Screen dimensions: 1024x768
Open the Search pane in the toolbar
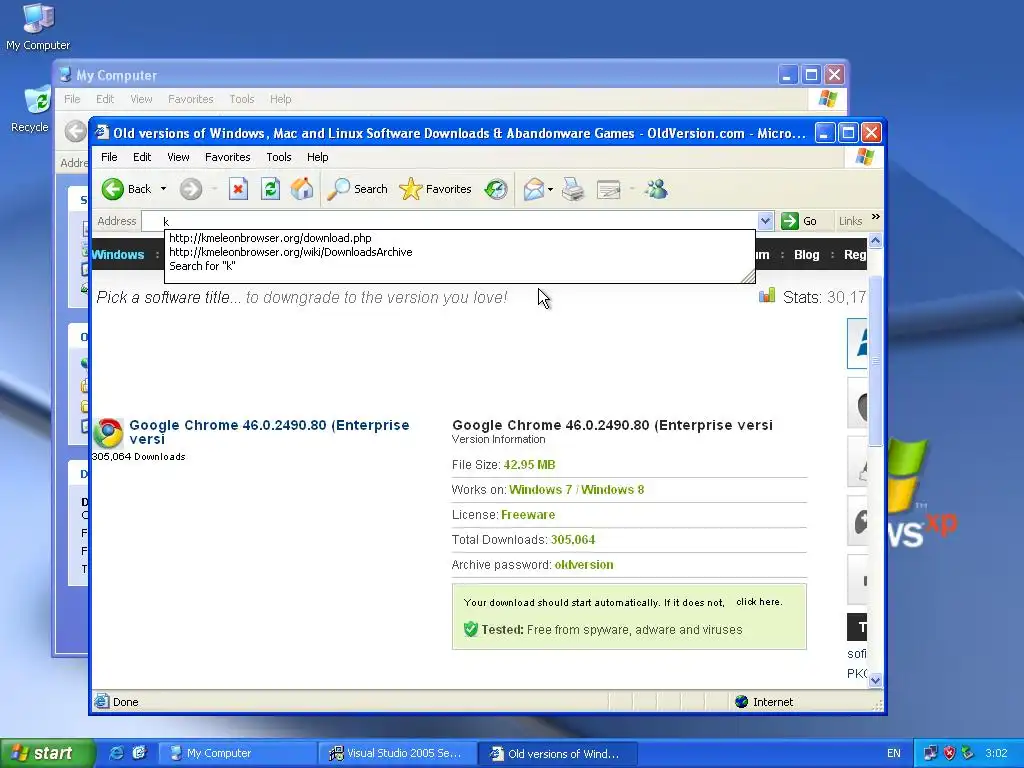(x=357, y=189)
